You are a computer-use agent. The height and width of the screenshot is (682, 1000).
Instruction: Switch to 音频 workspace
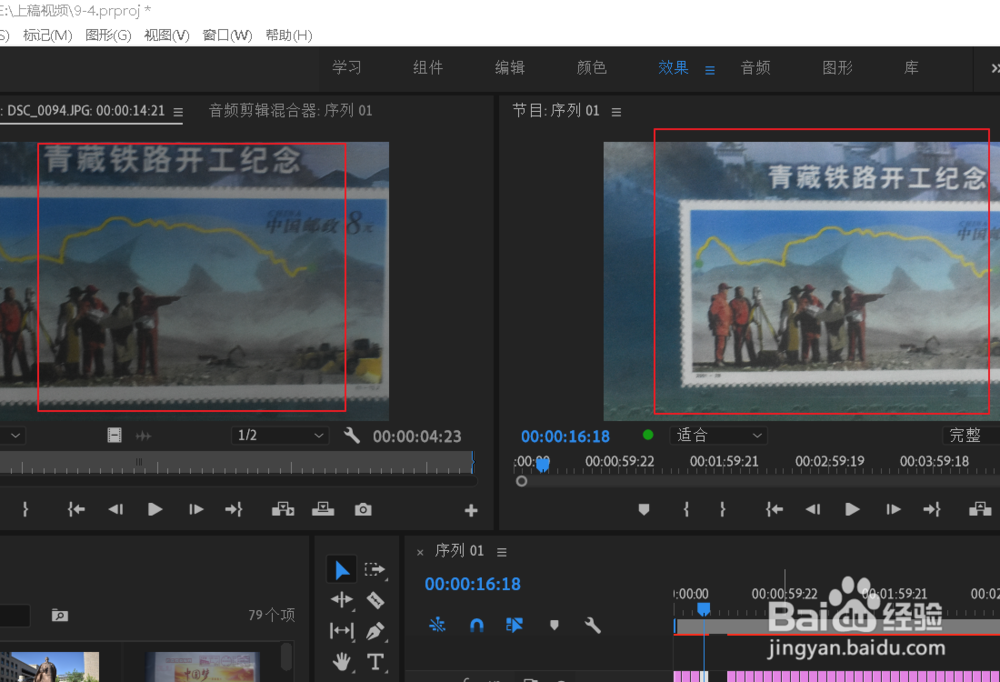(755, 68)
